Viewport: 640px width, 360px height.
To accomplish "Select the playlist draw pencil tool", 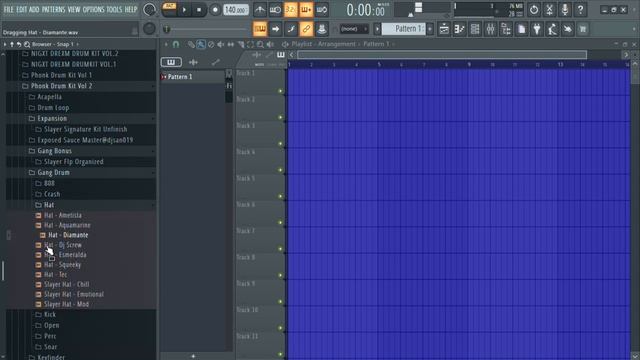I will coord(191,44).
